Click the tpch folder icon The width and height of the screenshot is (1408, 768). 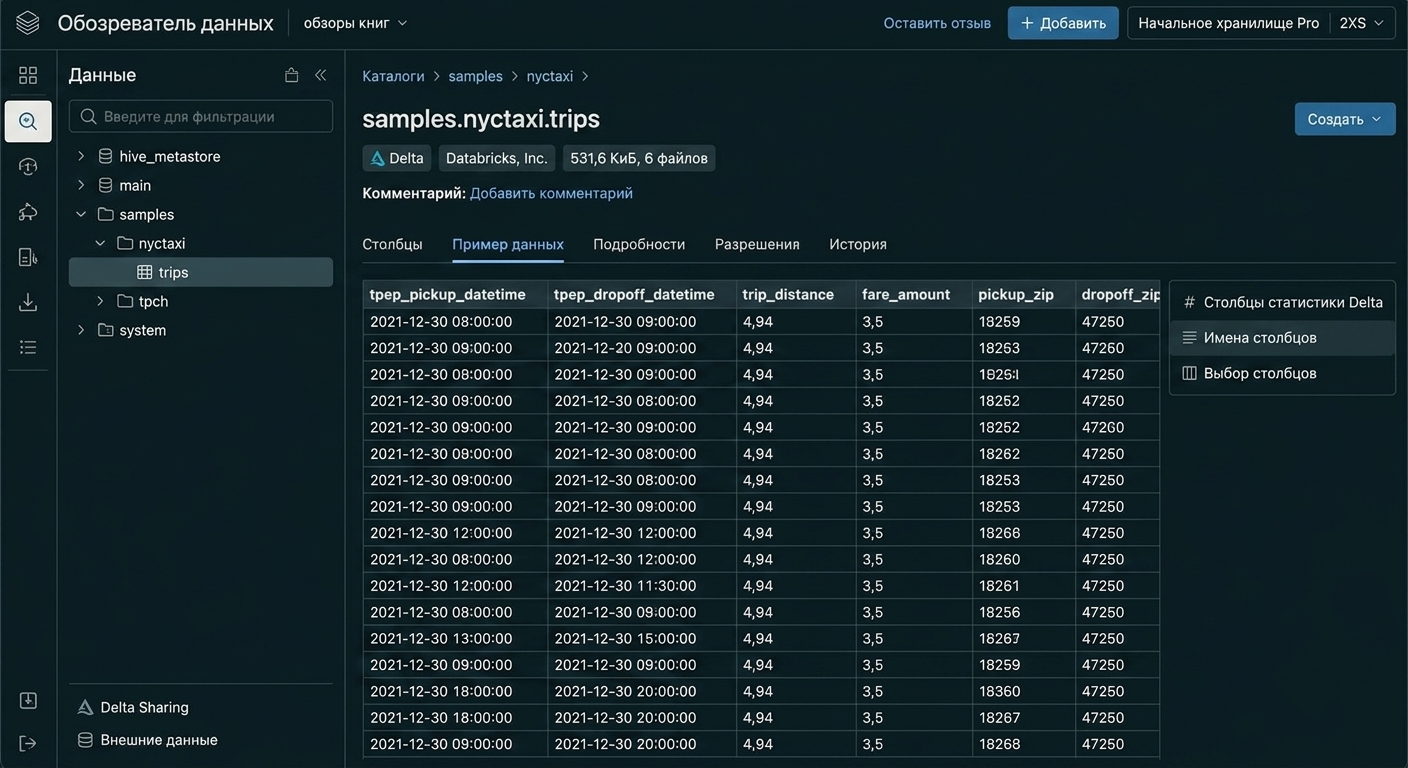125,301
